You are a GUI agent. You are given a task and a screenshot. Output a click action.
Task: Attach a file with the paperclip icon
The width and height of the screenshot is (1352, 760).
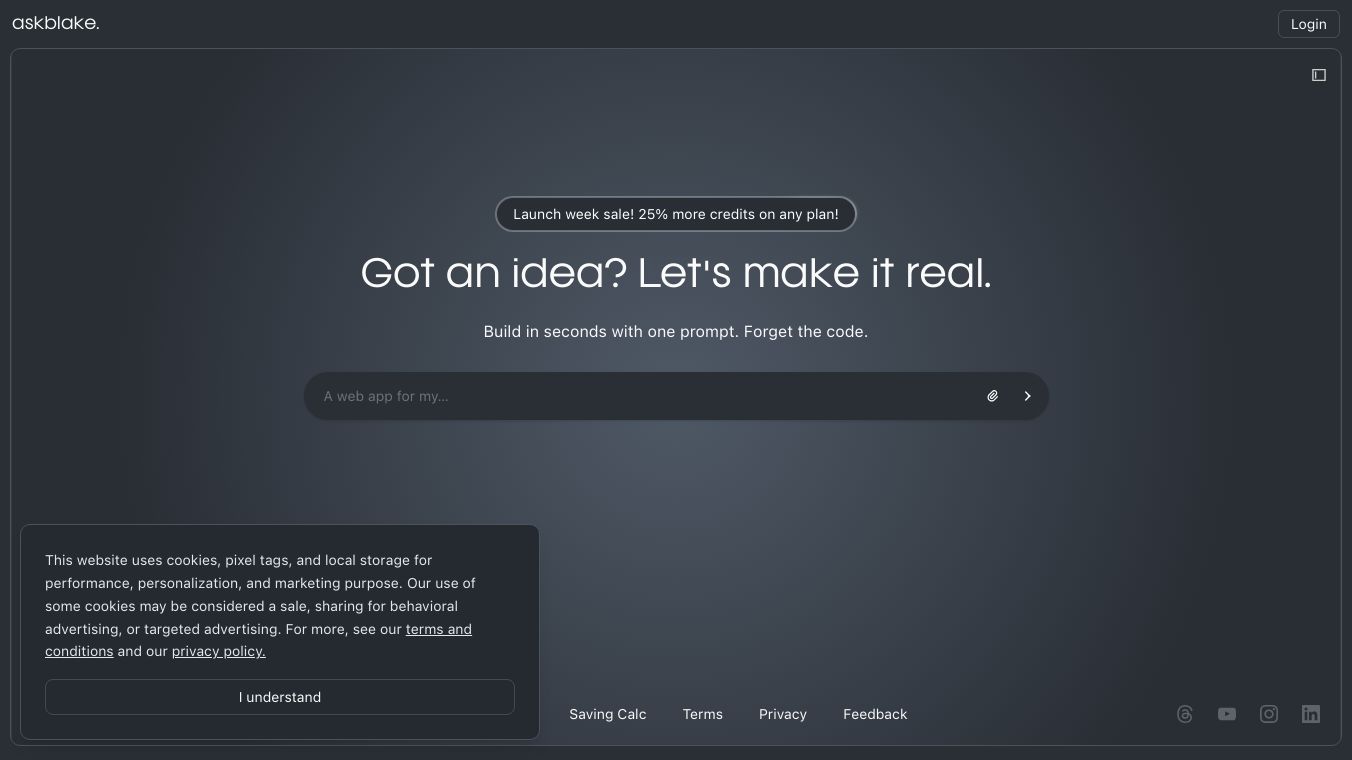992,396
